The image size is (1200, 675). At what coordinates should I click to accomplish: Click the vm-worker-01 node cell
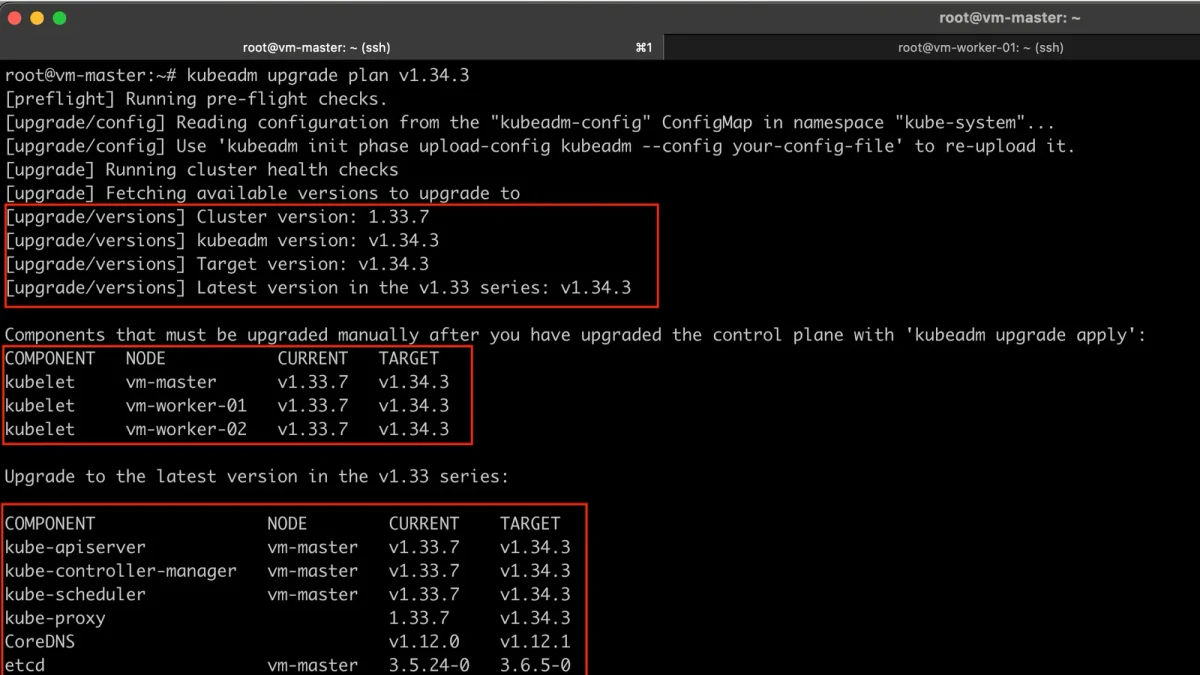pos(186,406)
